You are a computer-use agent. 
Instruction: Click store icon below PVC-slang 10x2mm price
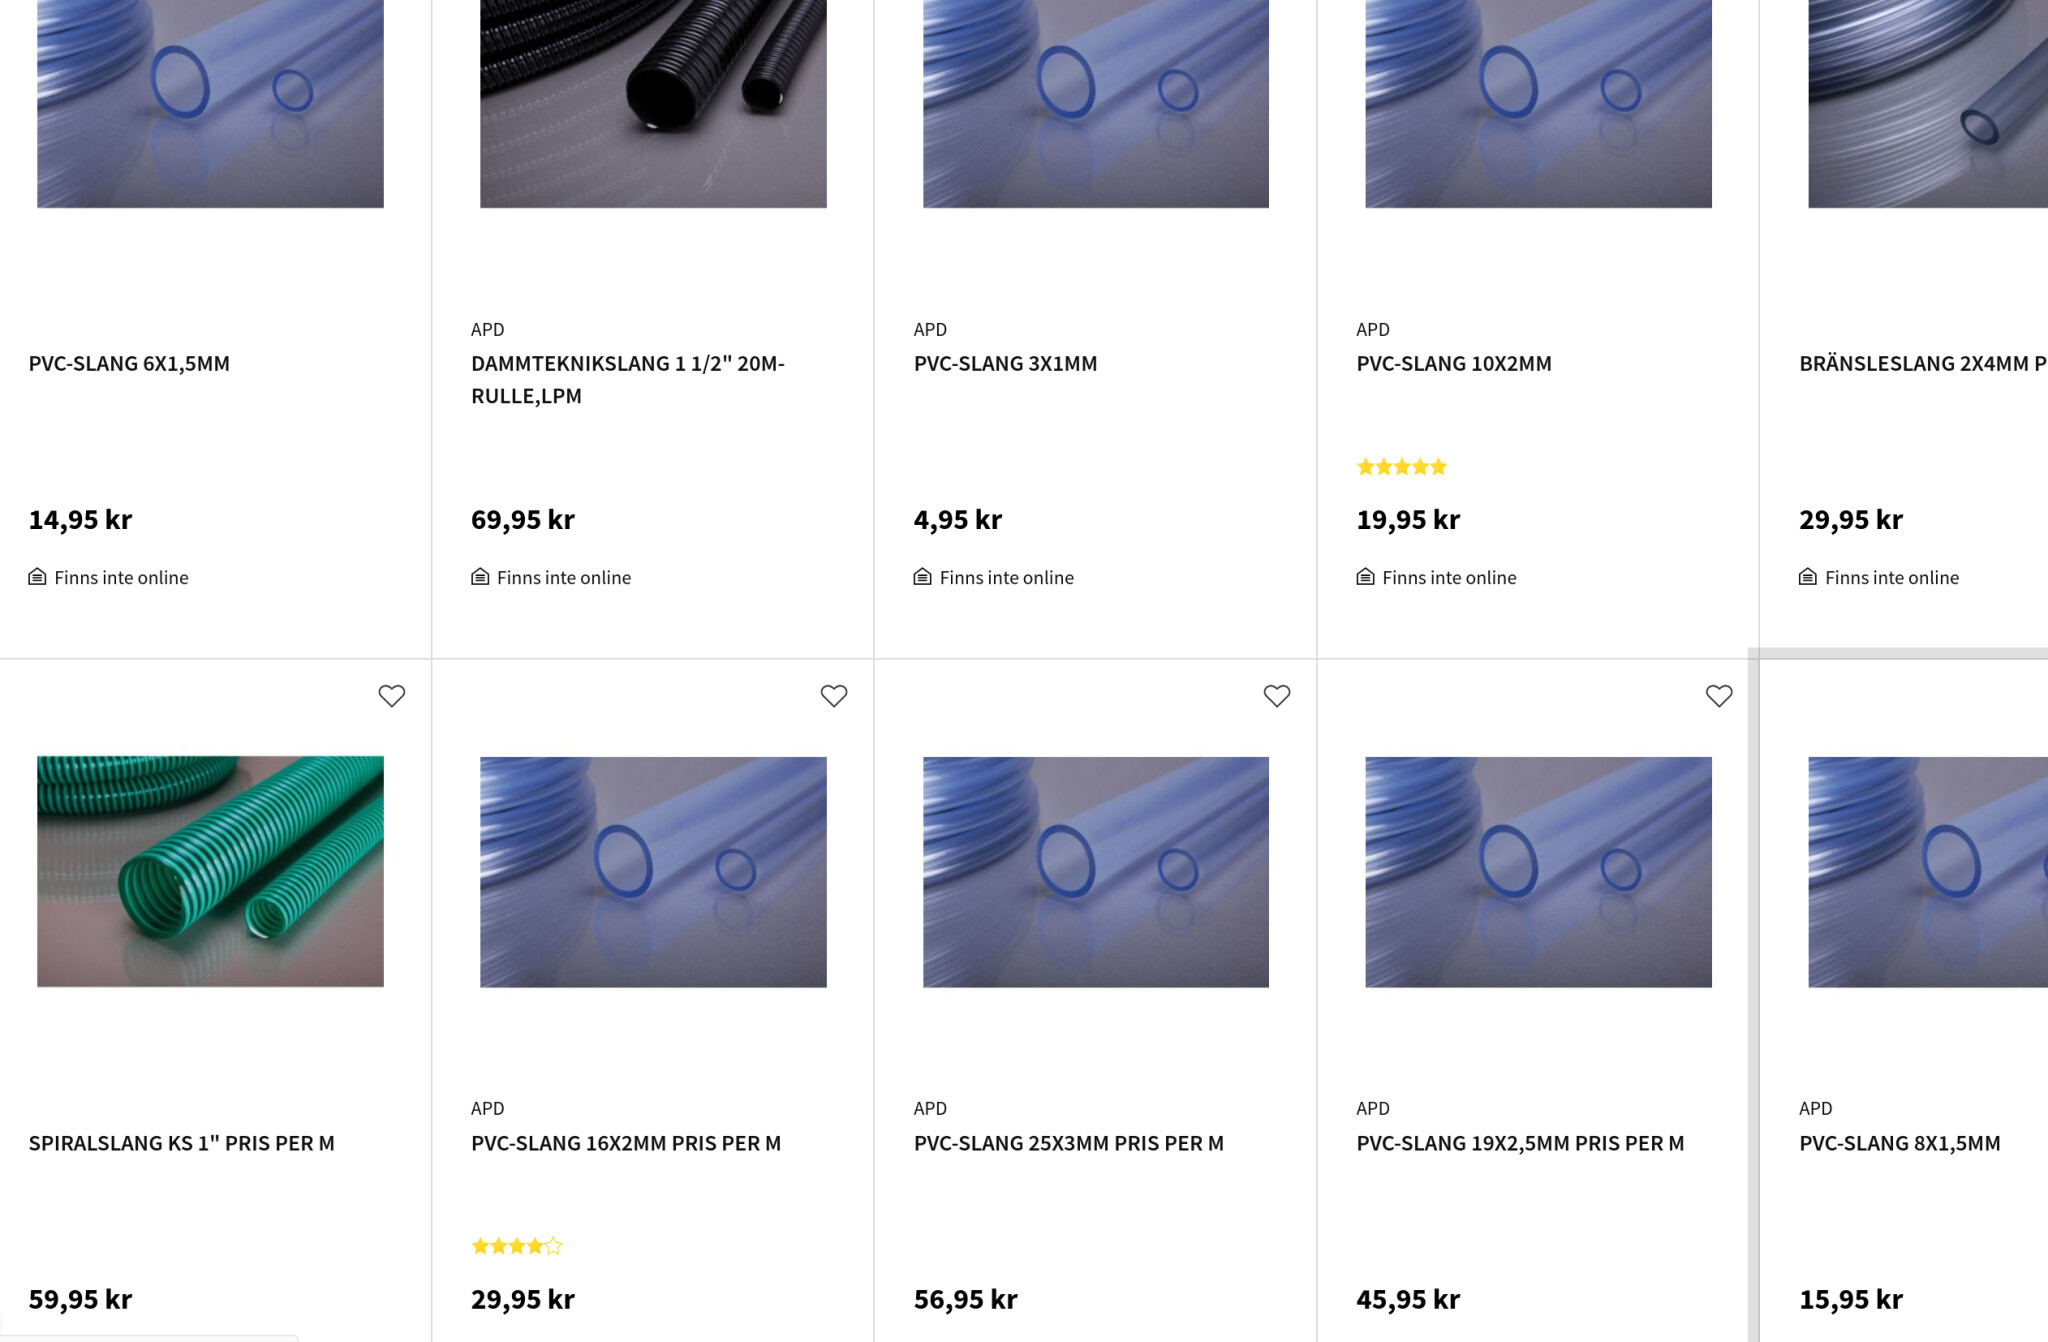pyautogui.click(x=1365, y=577)
